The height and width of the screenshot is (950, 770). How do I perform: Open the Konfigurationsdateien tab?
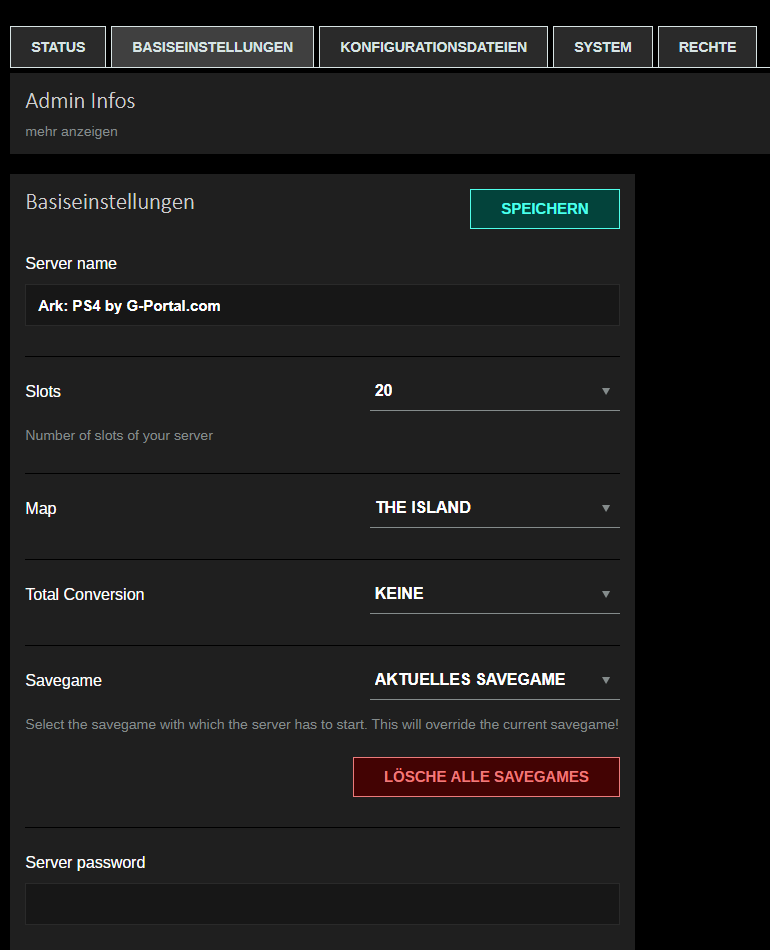point(433,47)
